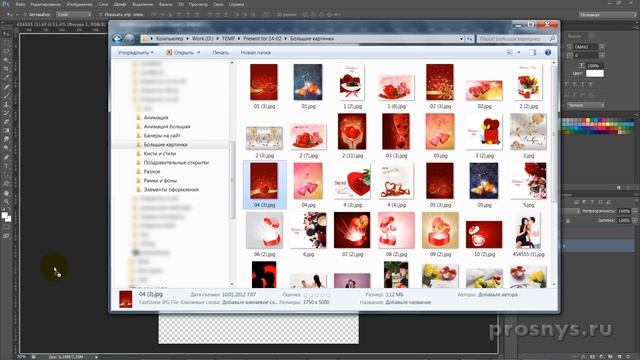Click Explorer Back navigation arrow
Image resolution: width=640 pixels, height=360 pixels.
click(x=118, y=39)
